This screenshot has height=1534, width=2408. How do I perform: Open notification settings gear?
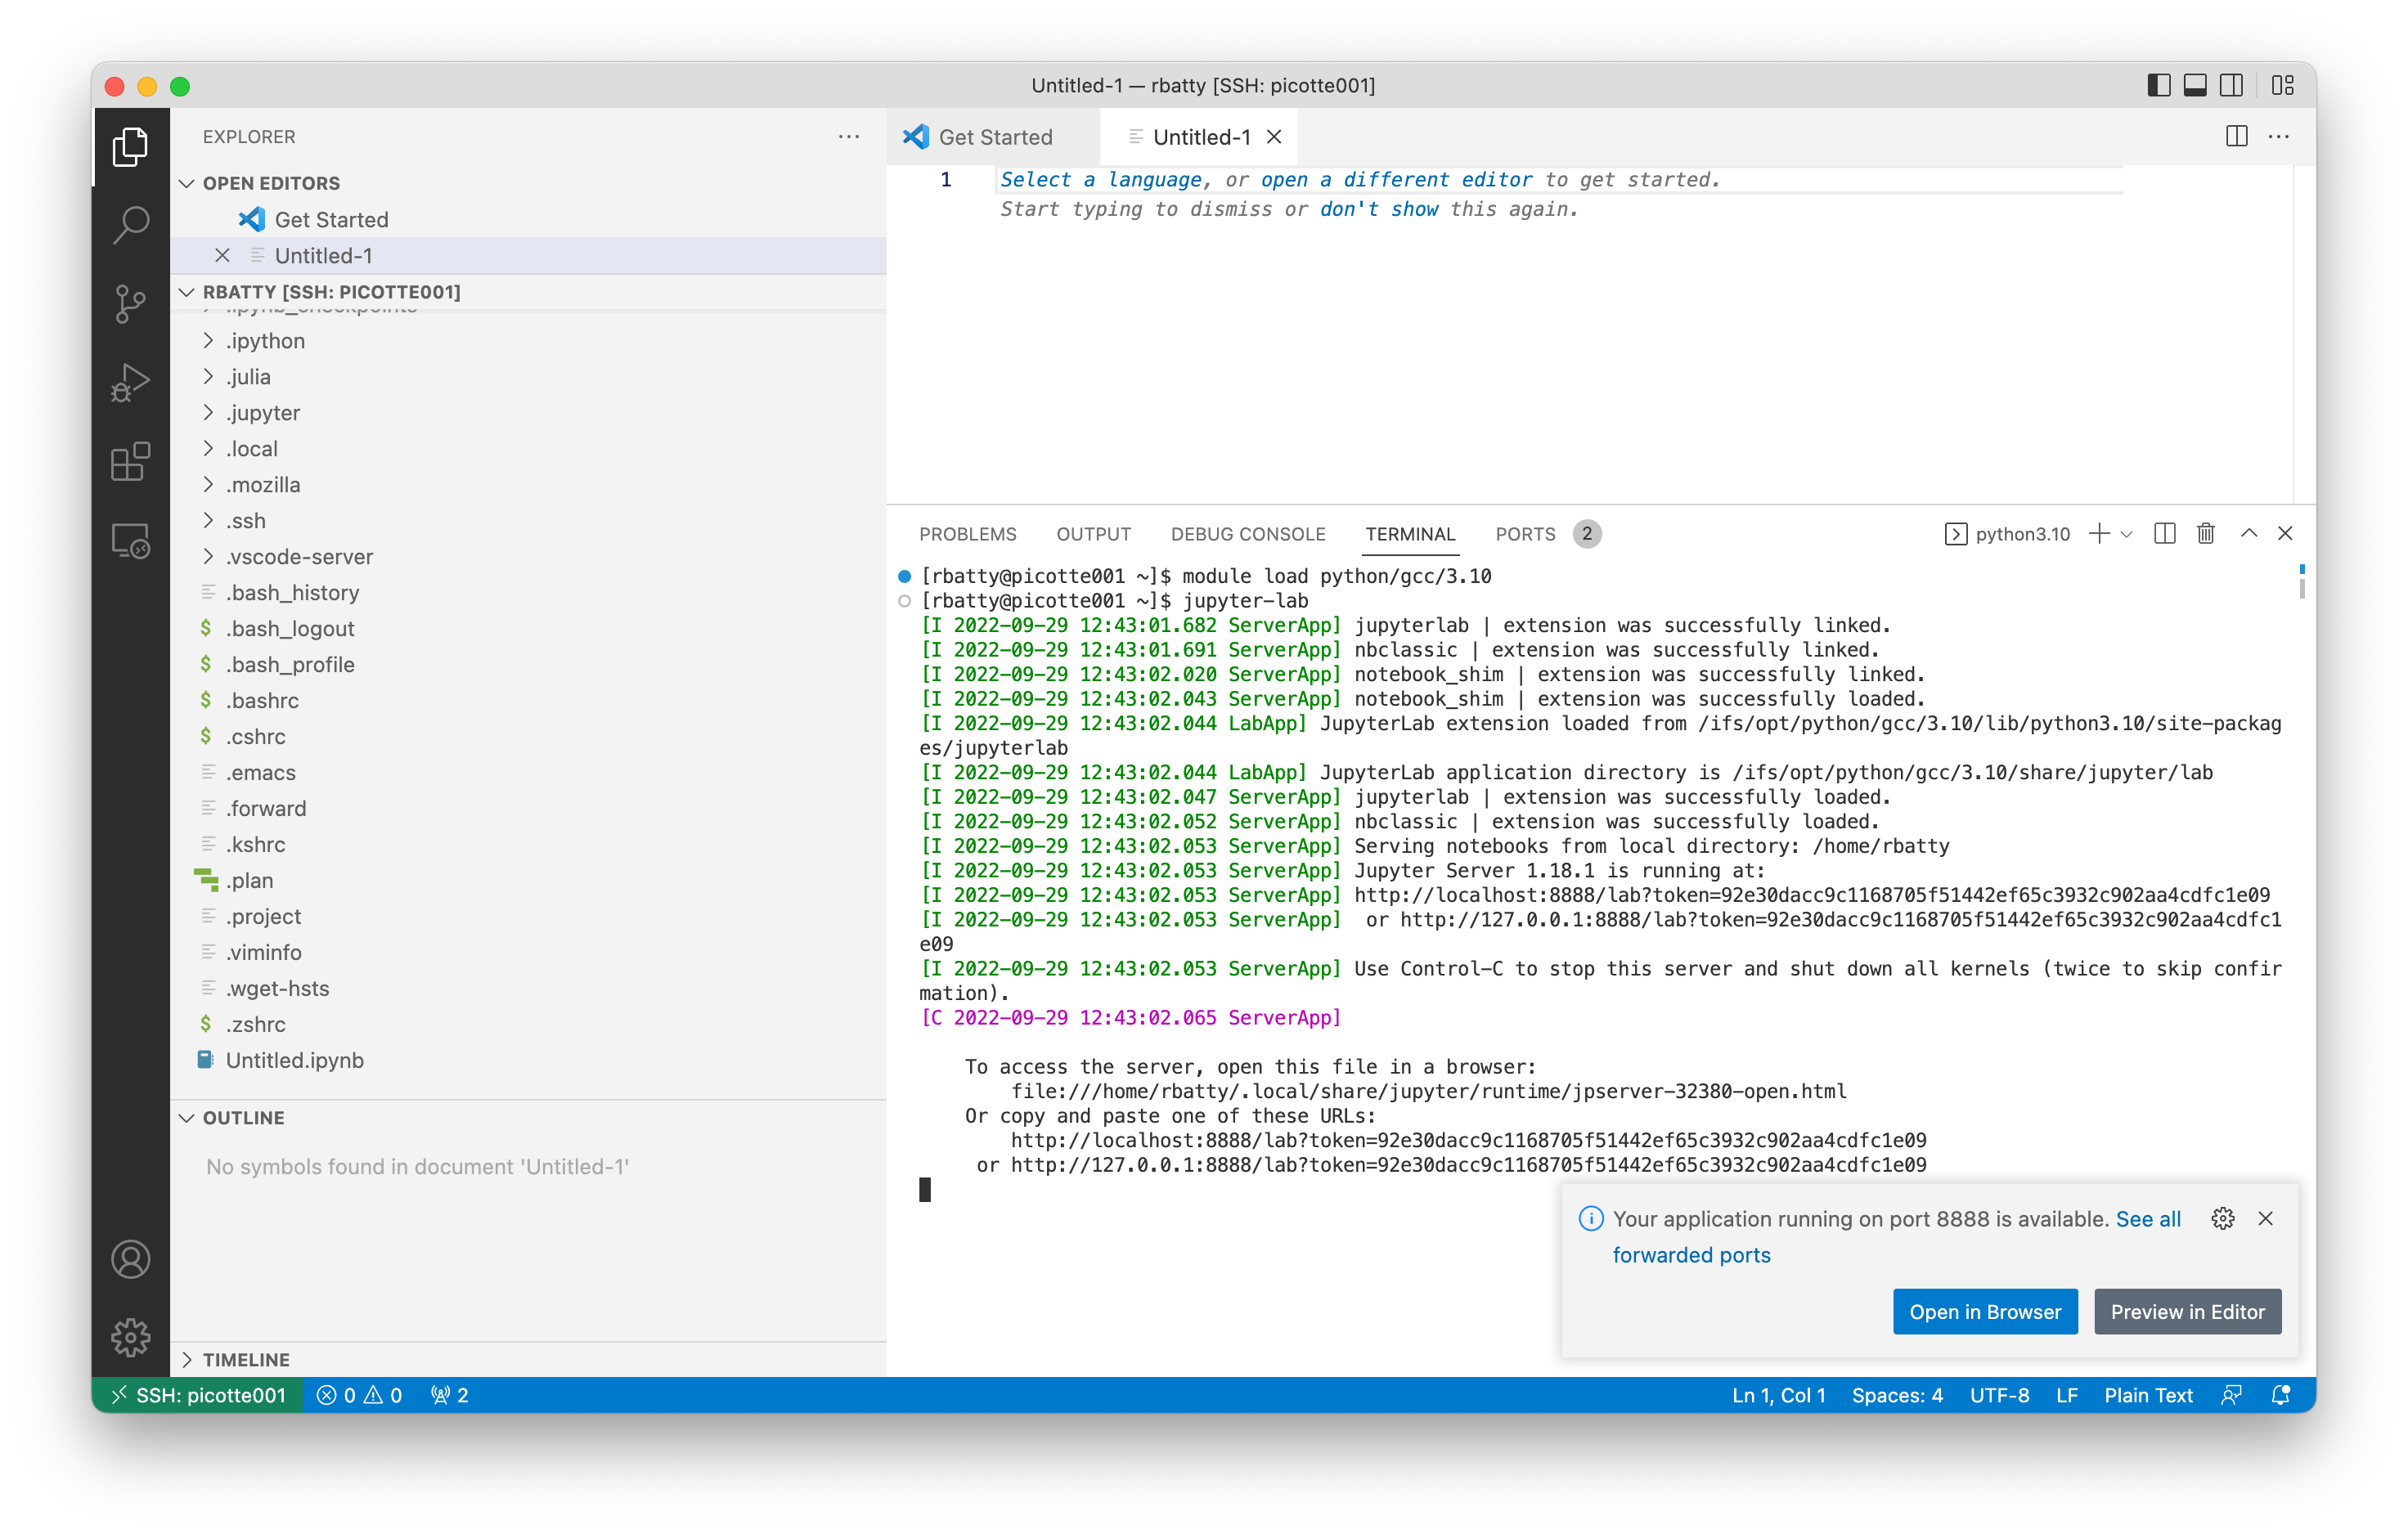click(2223, 1218)
